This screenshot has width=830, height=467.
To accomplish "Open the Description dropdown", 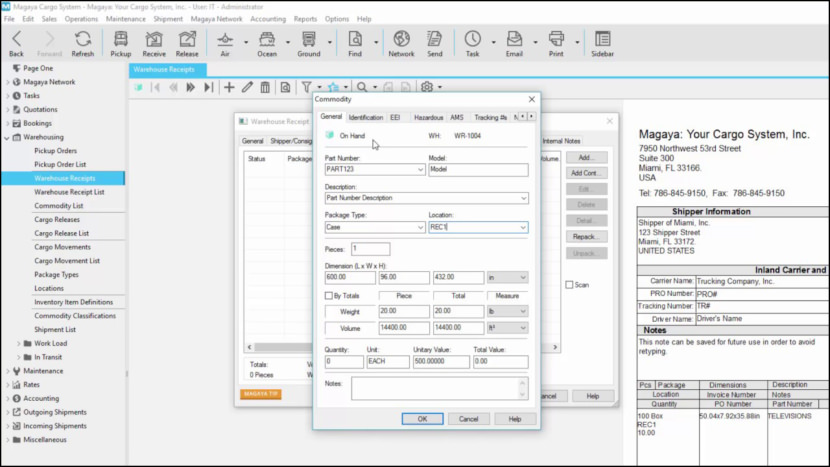I will 524,198.
